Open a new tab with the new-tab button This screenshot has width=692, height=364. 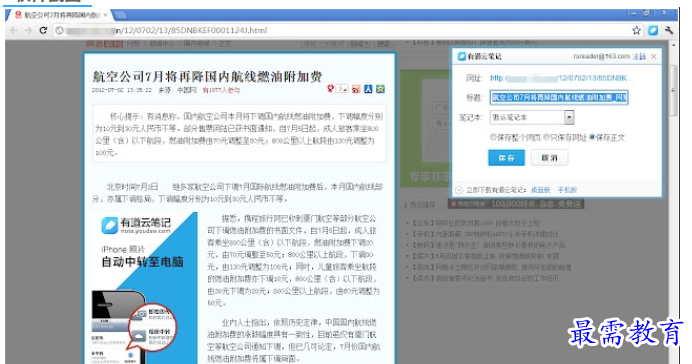[120, 15]
